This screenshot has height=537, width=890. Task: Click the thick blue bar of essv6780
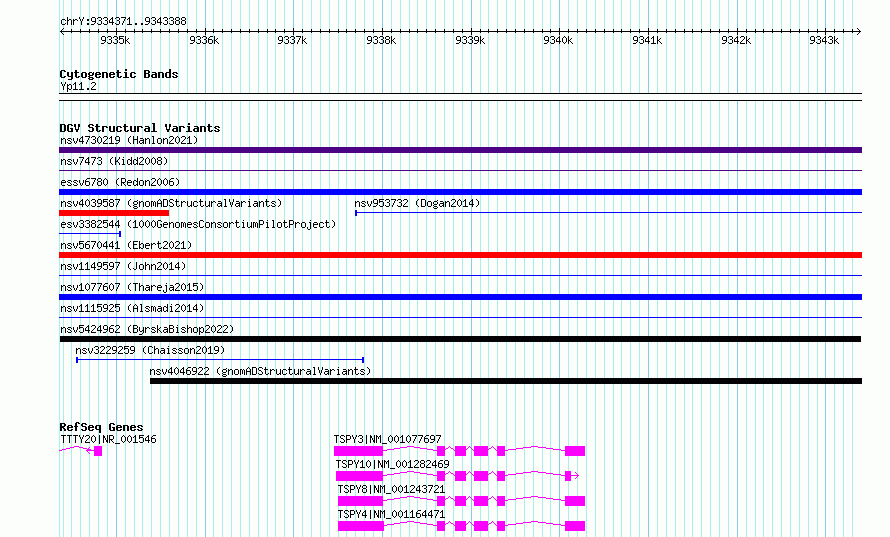(x=460, y=192)
